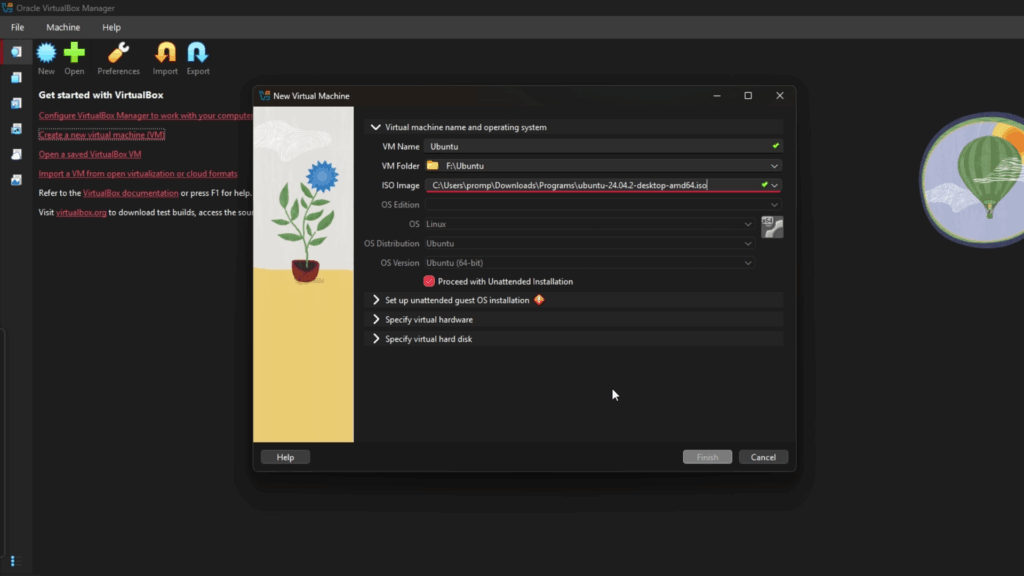Click the Cancel button in the dialog
Screen dimensions: 1024x576
tap(763, 457)
